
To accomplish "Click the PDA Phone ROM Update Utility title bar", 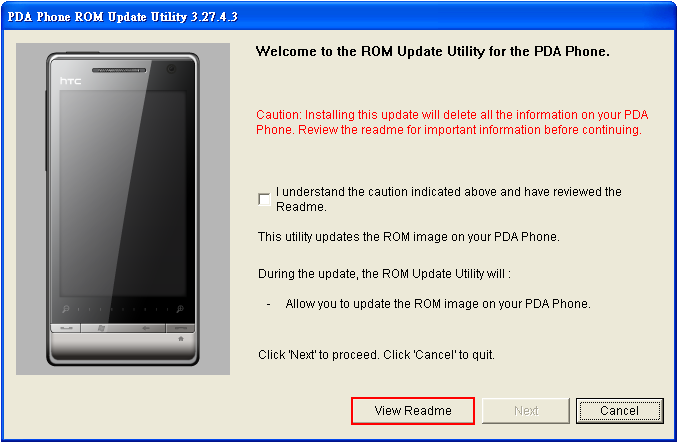I will pos(338,16).
